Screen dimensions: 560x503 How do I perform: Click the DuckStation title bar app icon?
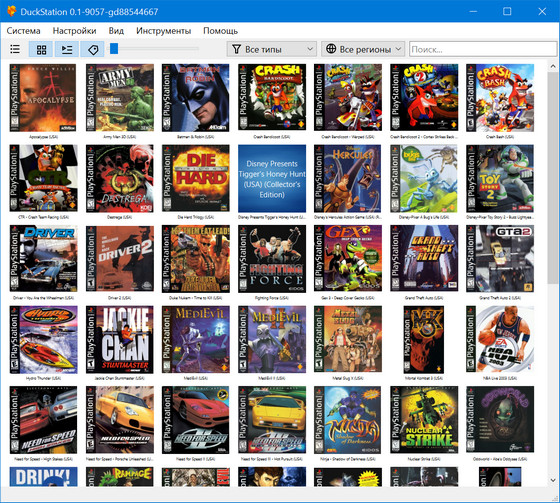click(x=11, y=11)
